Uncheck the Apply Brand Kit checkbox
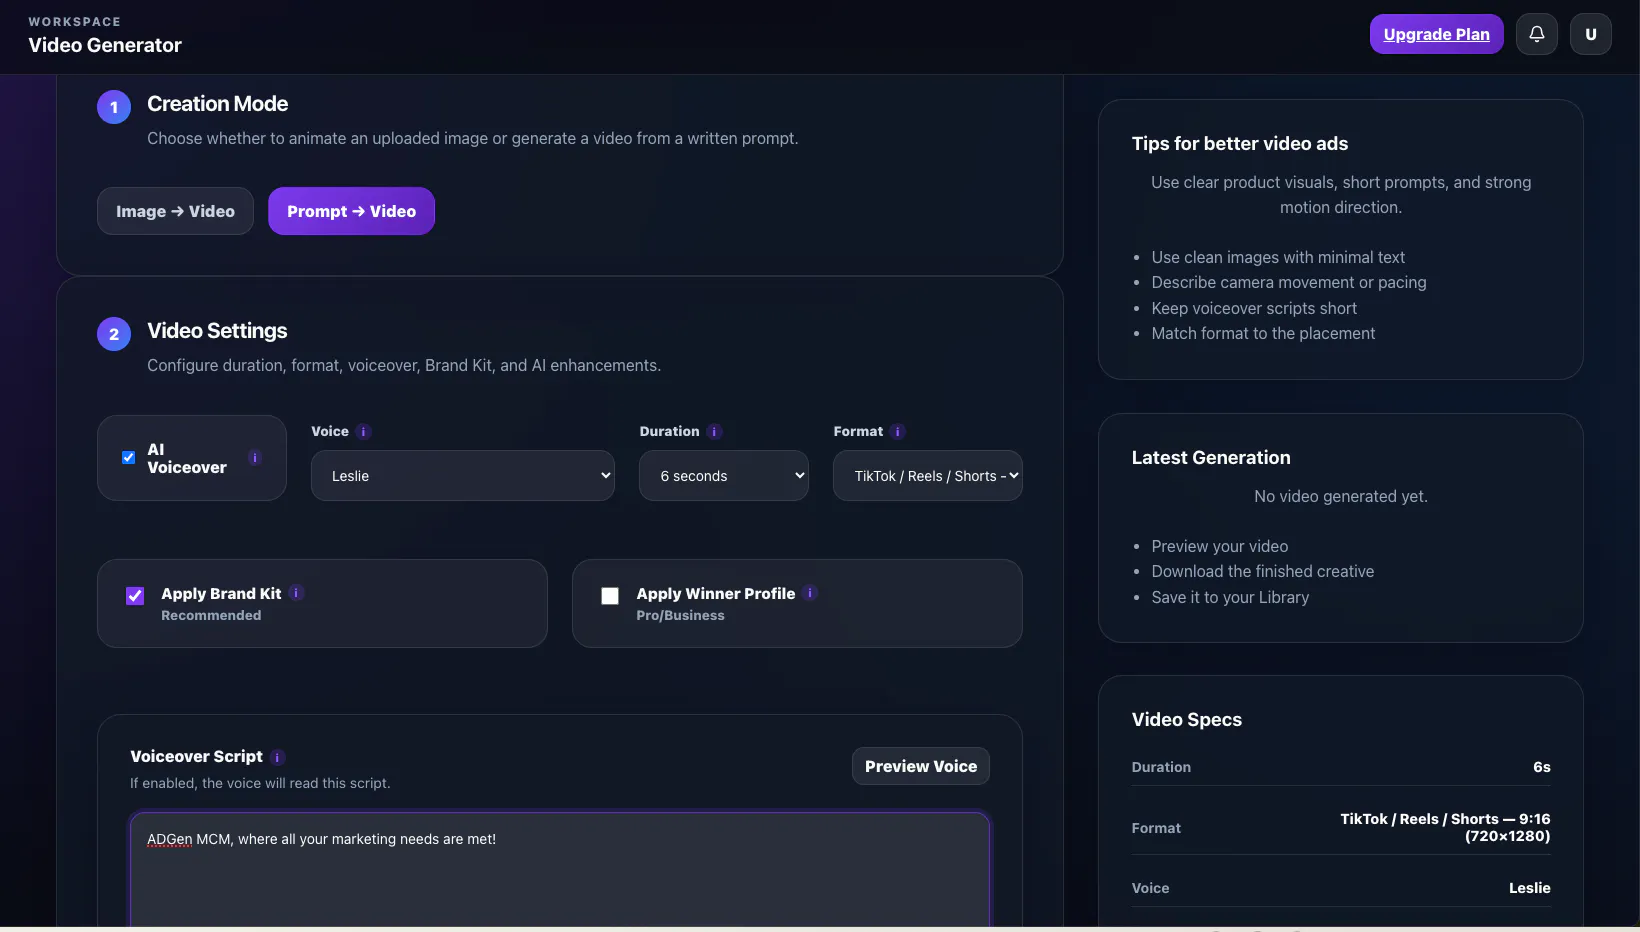Image resolution: width=1640 pixels, height=932 pixels. click(x=135, y=596)
